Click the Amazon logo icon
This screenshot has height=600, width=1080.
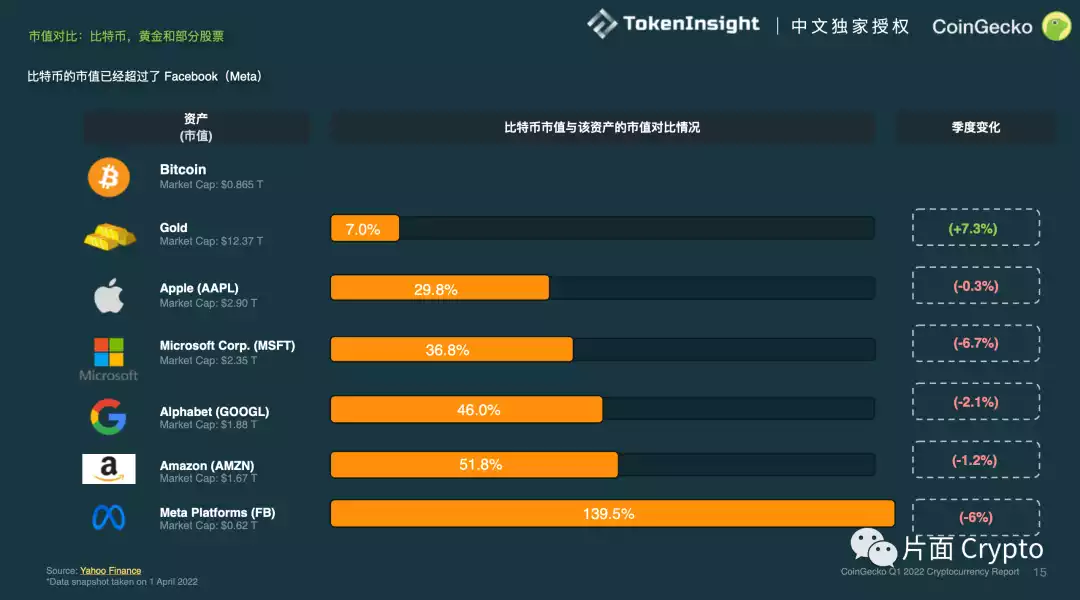click(109, 469)
